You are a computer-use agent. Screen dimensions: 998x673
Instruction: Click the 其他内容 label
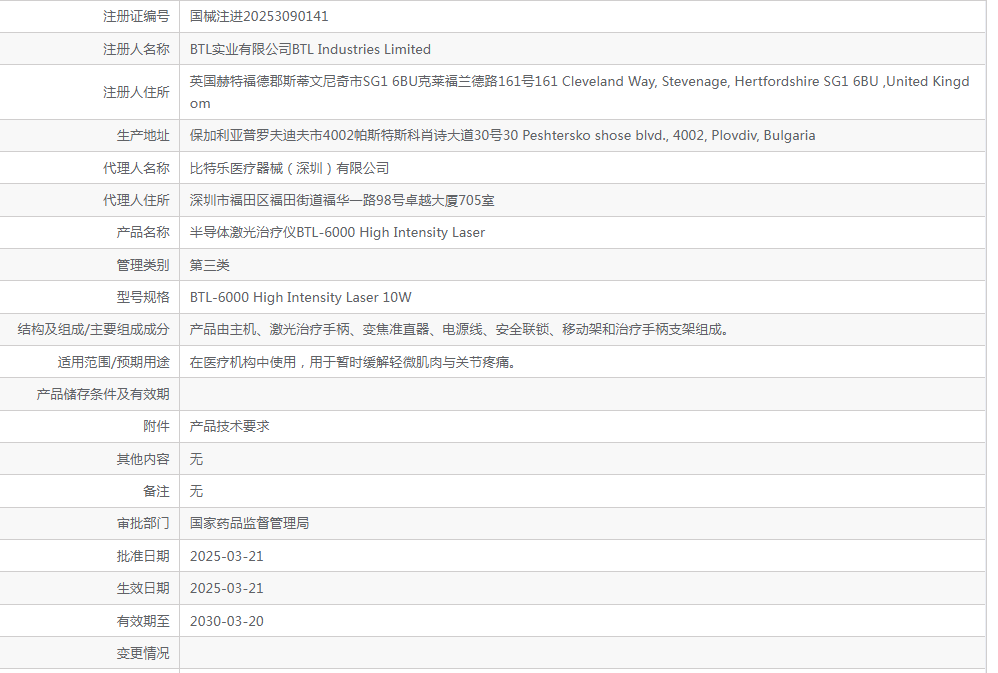click(x=143, y=459)
